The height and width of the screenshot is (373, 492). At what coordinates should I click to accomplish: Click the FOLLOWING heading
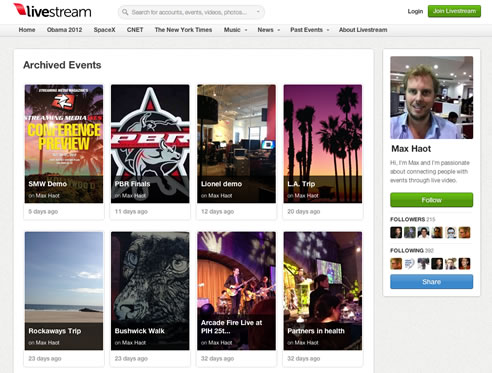pyautogui.click(x=412, y=250)
